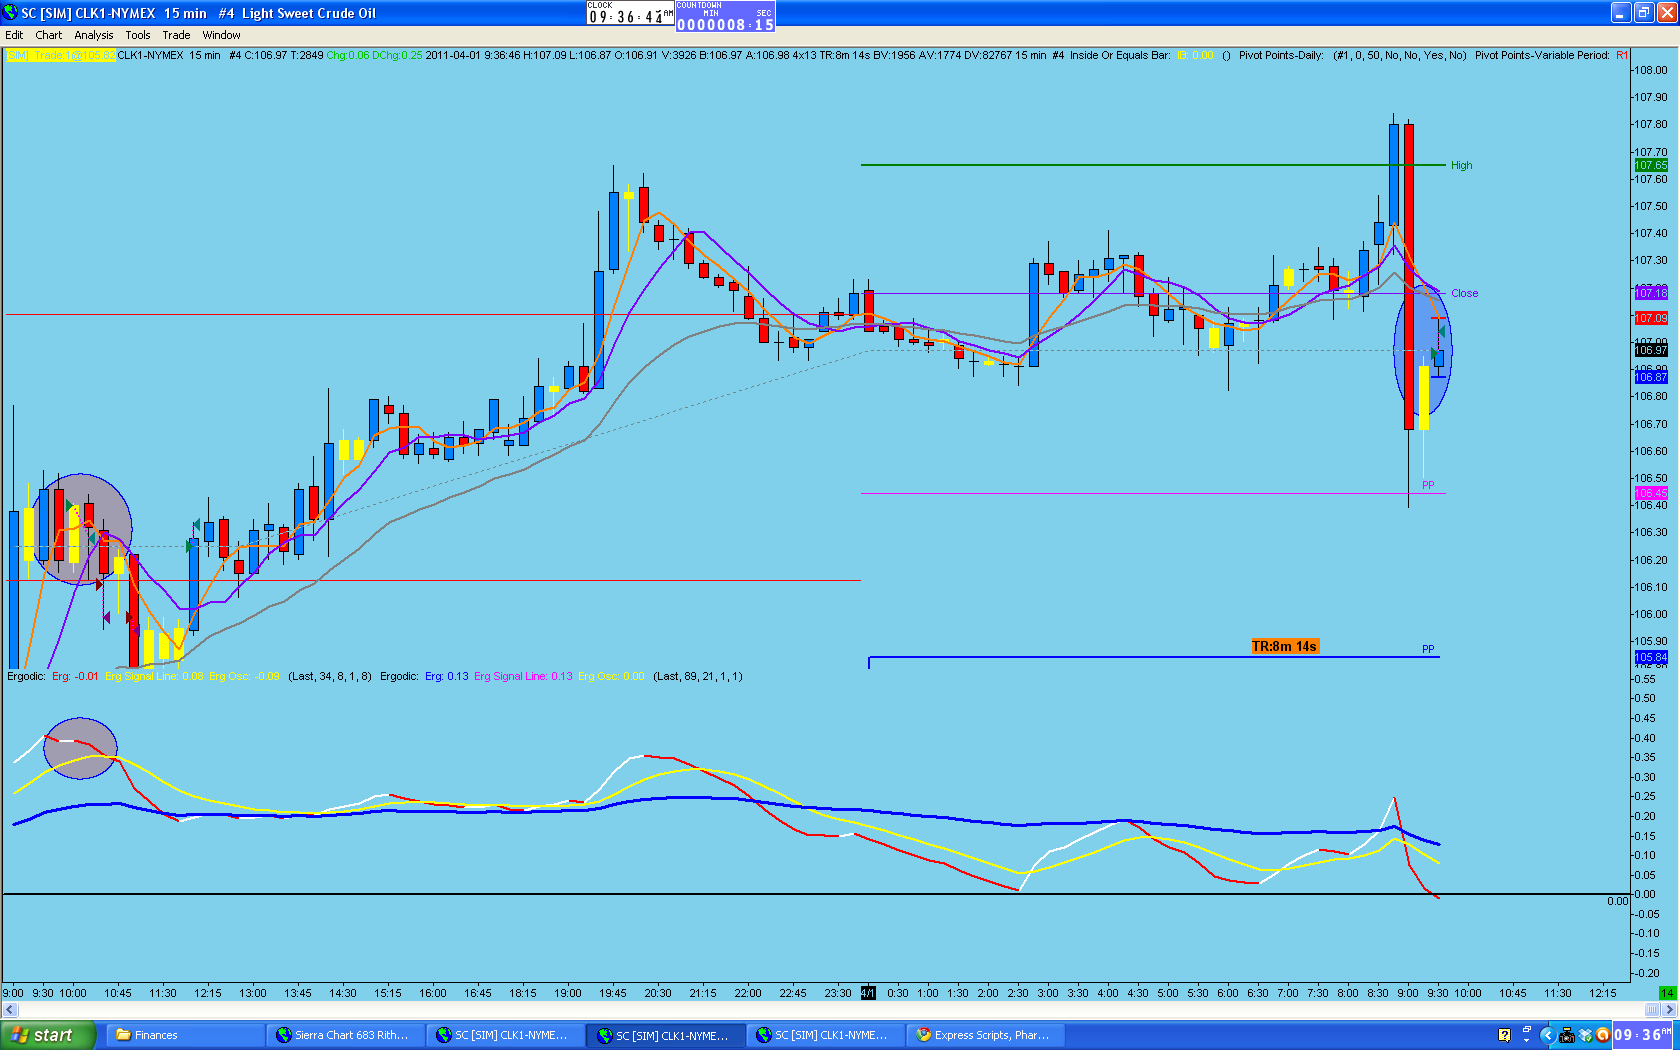This screenshot has width=1680, height=1050.
Task: Click the Inside Or Equals Bar study label
Action: pos(1120,56)
